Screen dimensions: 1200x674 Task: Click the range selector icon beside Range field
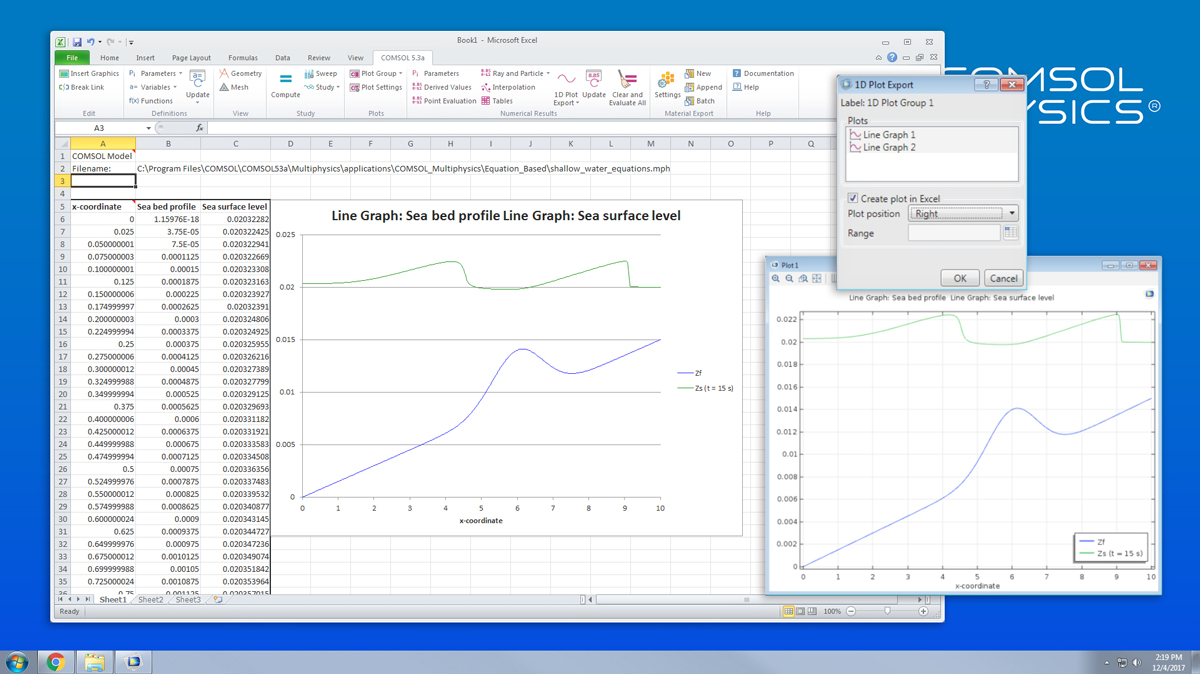click(x=1010, y=233)
